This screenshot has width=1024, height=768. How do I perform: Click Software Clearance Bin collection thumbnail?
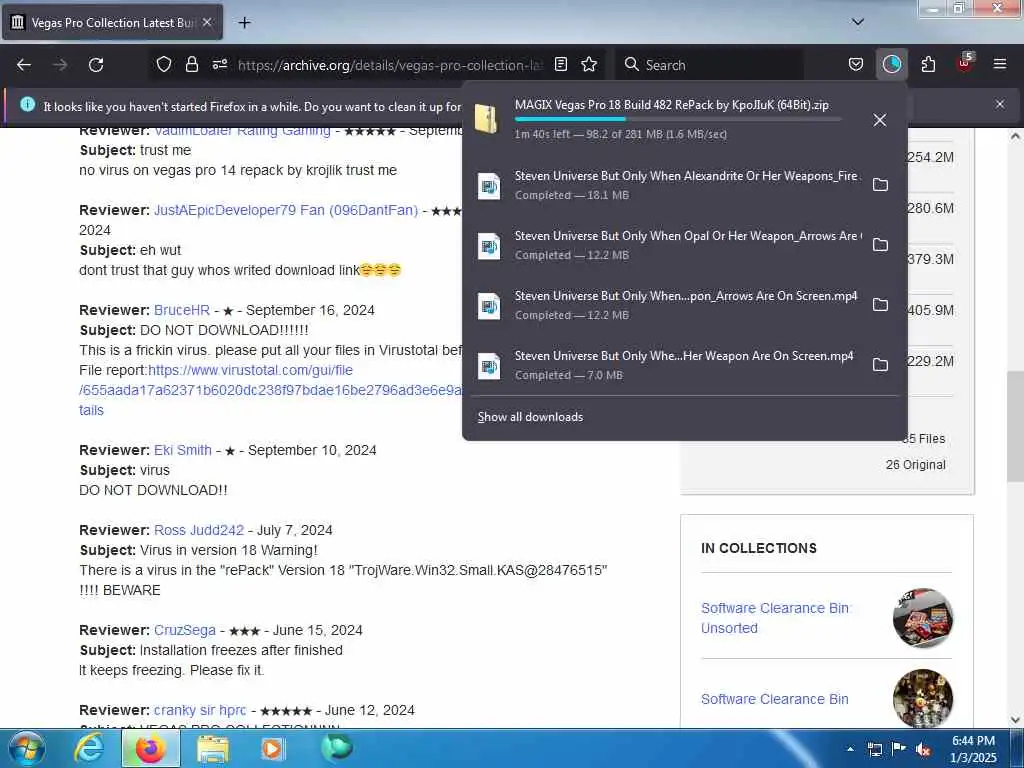coord(923,698)
